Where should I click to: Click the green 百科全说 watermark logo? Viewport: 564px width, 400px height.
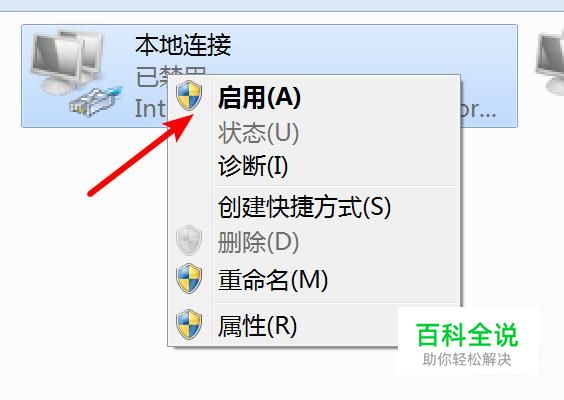[x=467, y=335]
